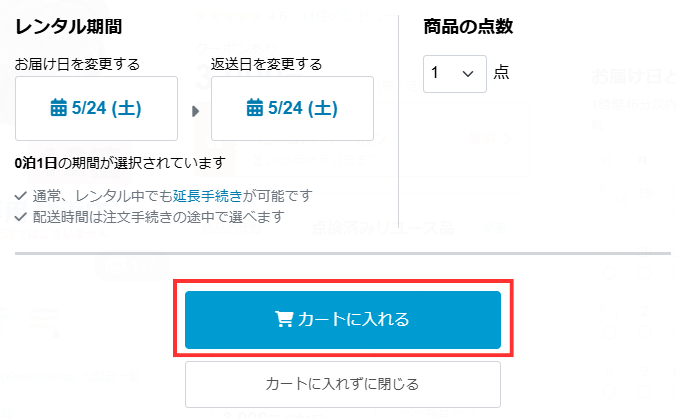Open the delivery date picker showing 5/24 (土)
Image resolution: width=676 pixels, height=418 pixels.
coord(97,108)
